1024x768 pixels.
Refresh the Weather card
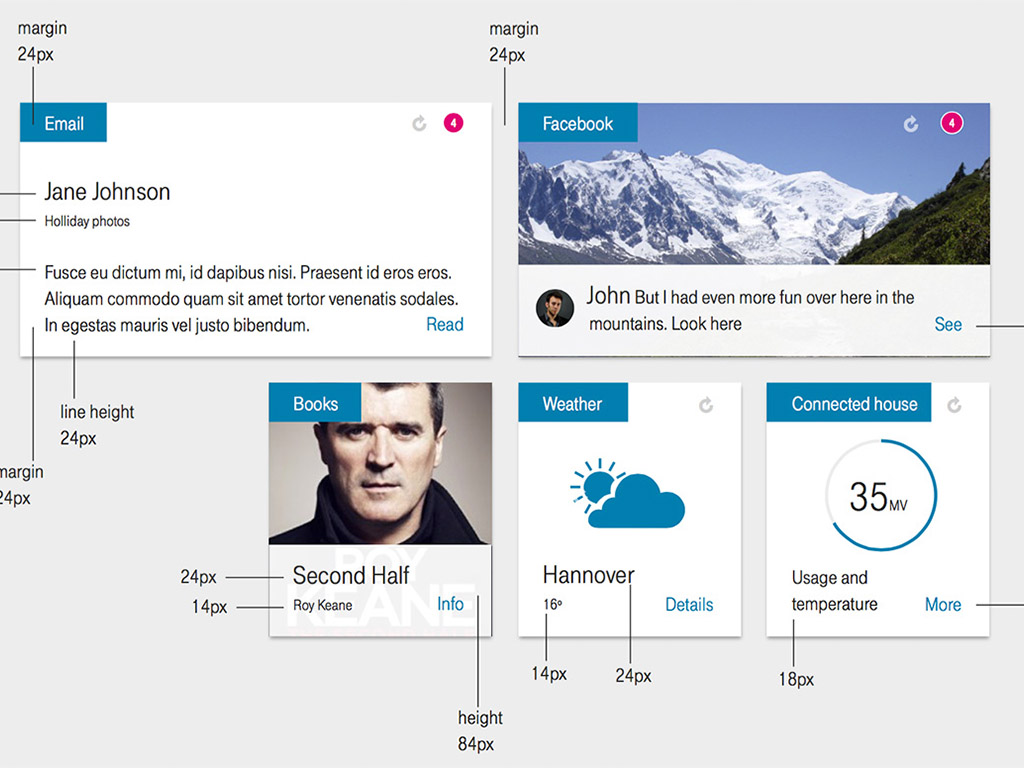[x=706, y=404]
